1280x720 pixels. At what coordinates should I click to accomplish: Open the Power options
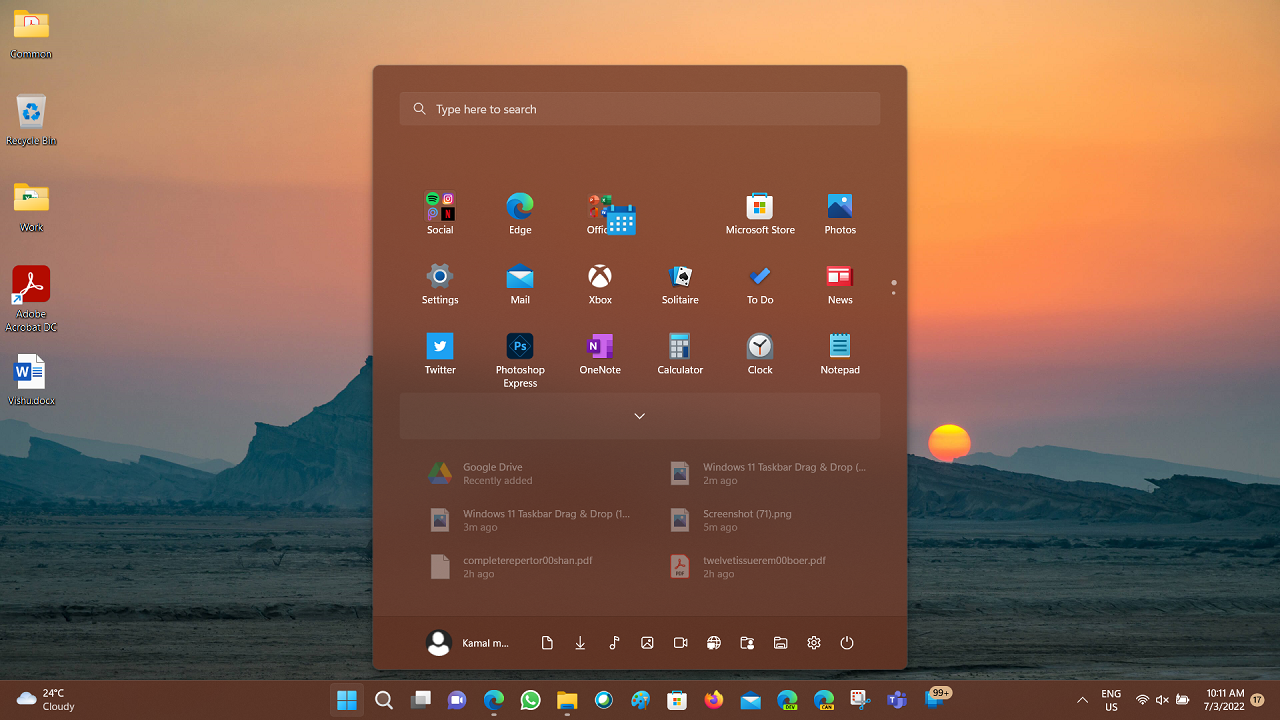tap(847, 643)
